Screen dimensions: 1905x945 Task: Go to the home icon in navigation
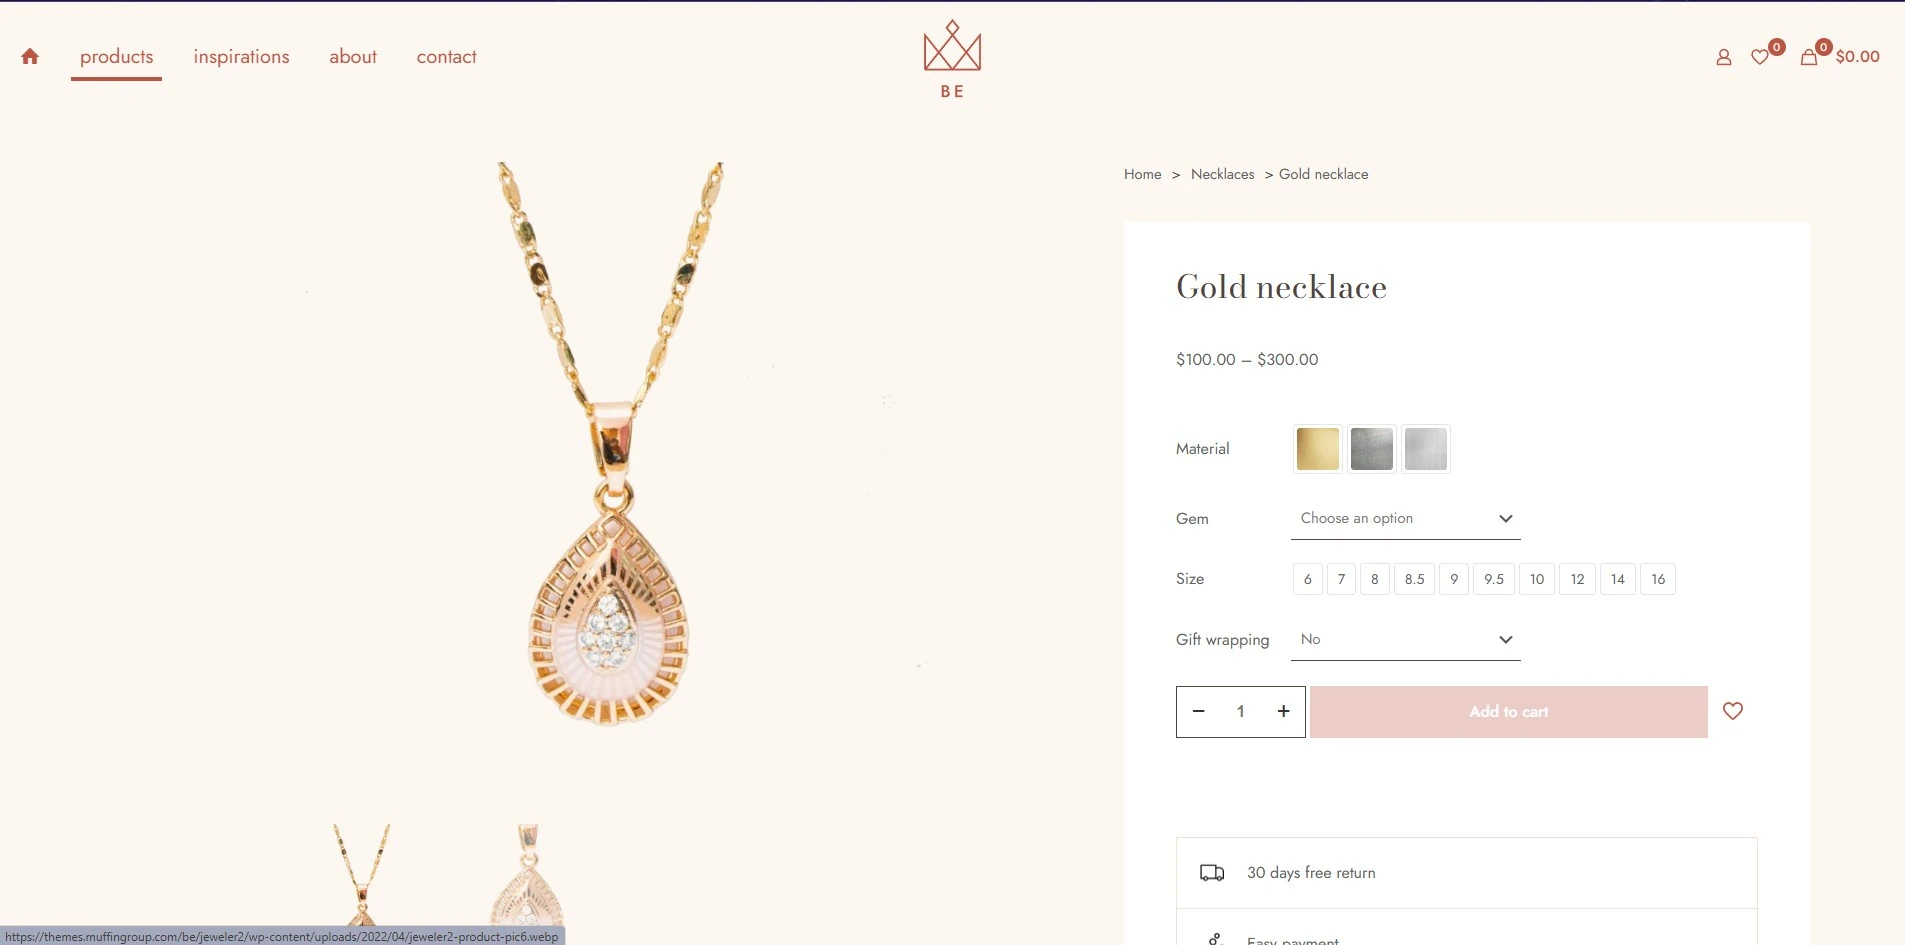[30, 57]
